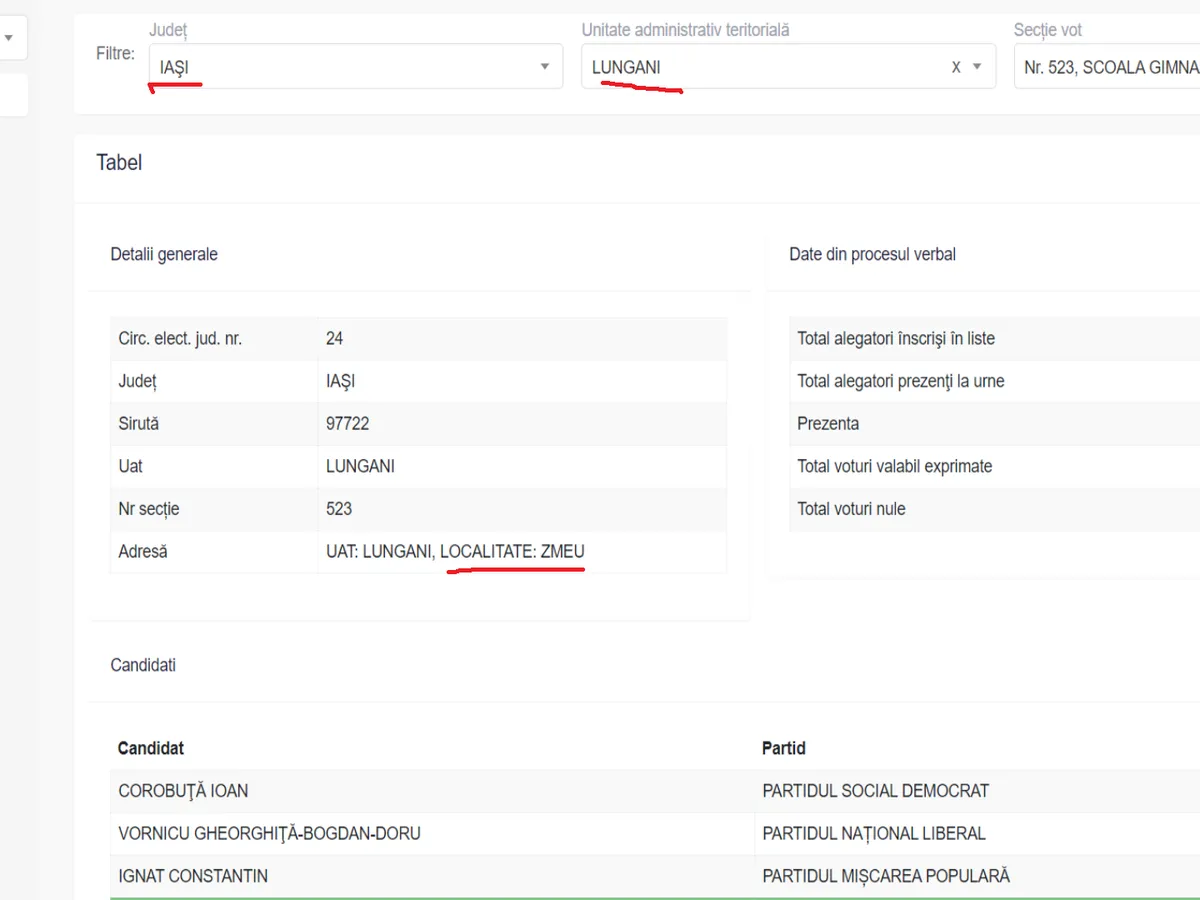Click the Sirută value 97722
The height and width of the screenshot is (900, 1200).
(x=348, y=424)
